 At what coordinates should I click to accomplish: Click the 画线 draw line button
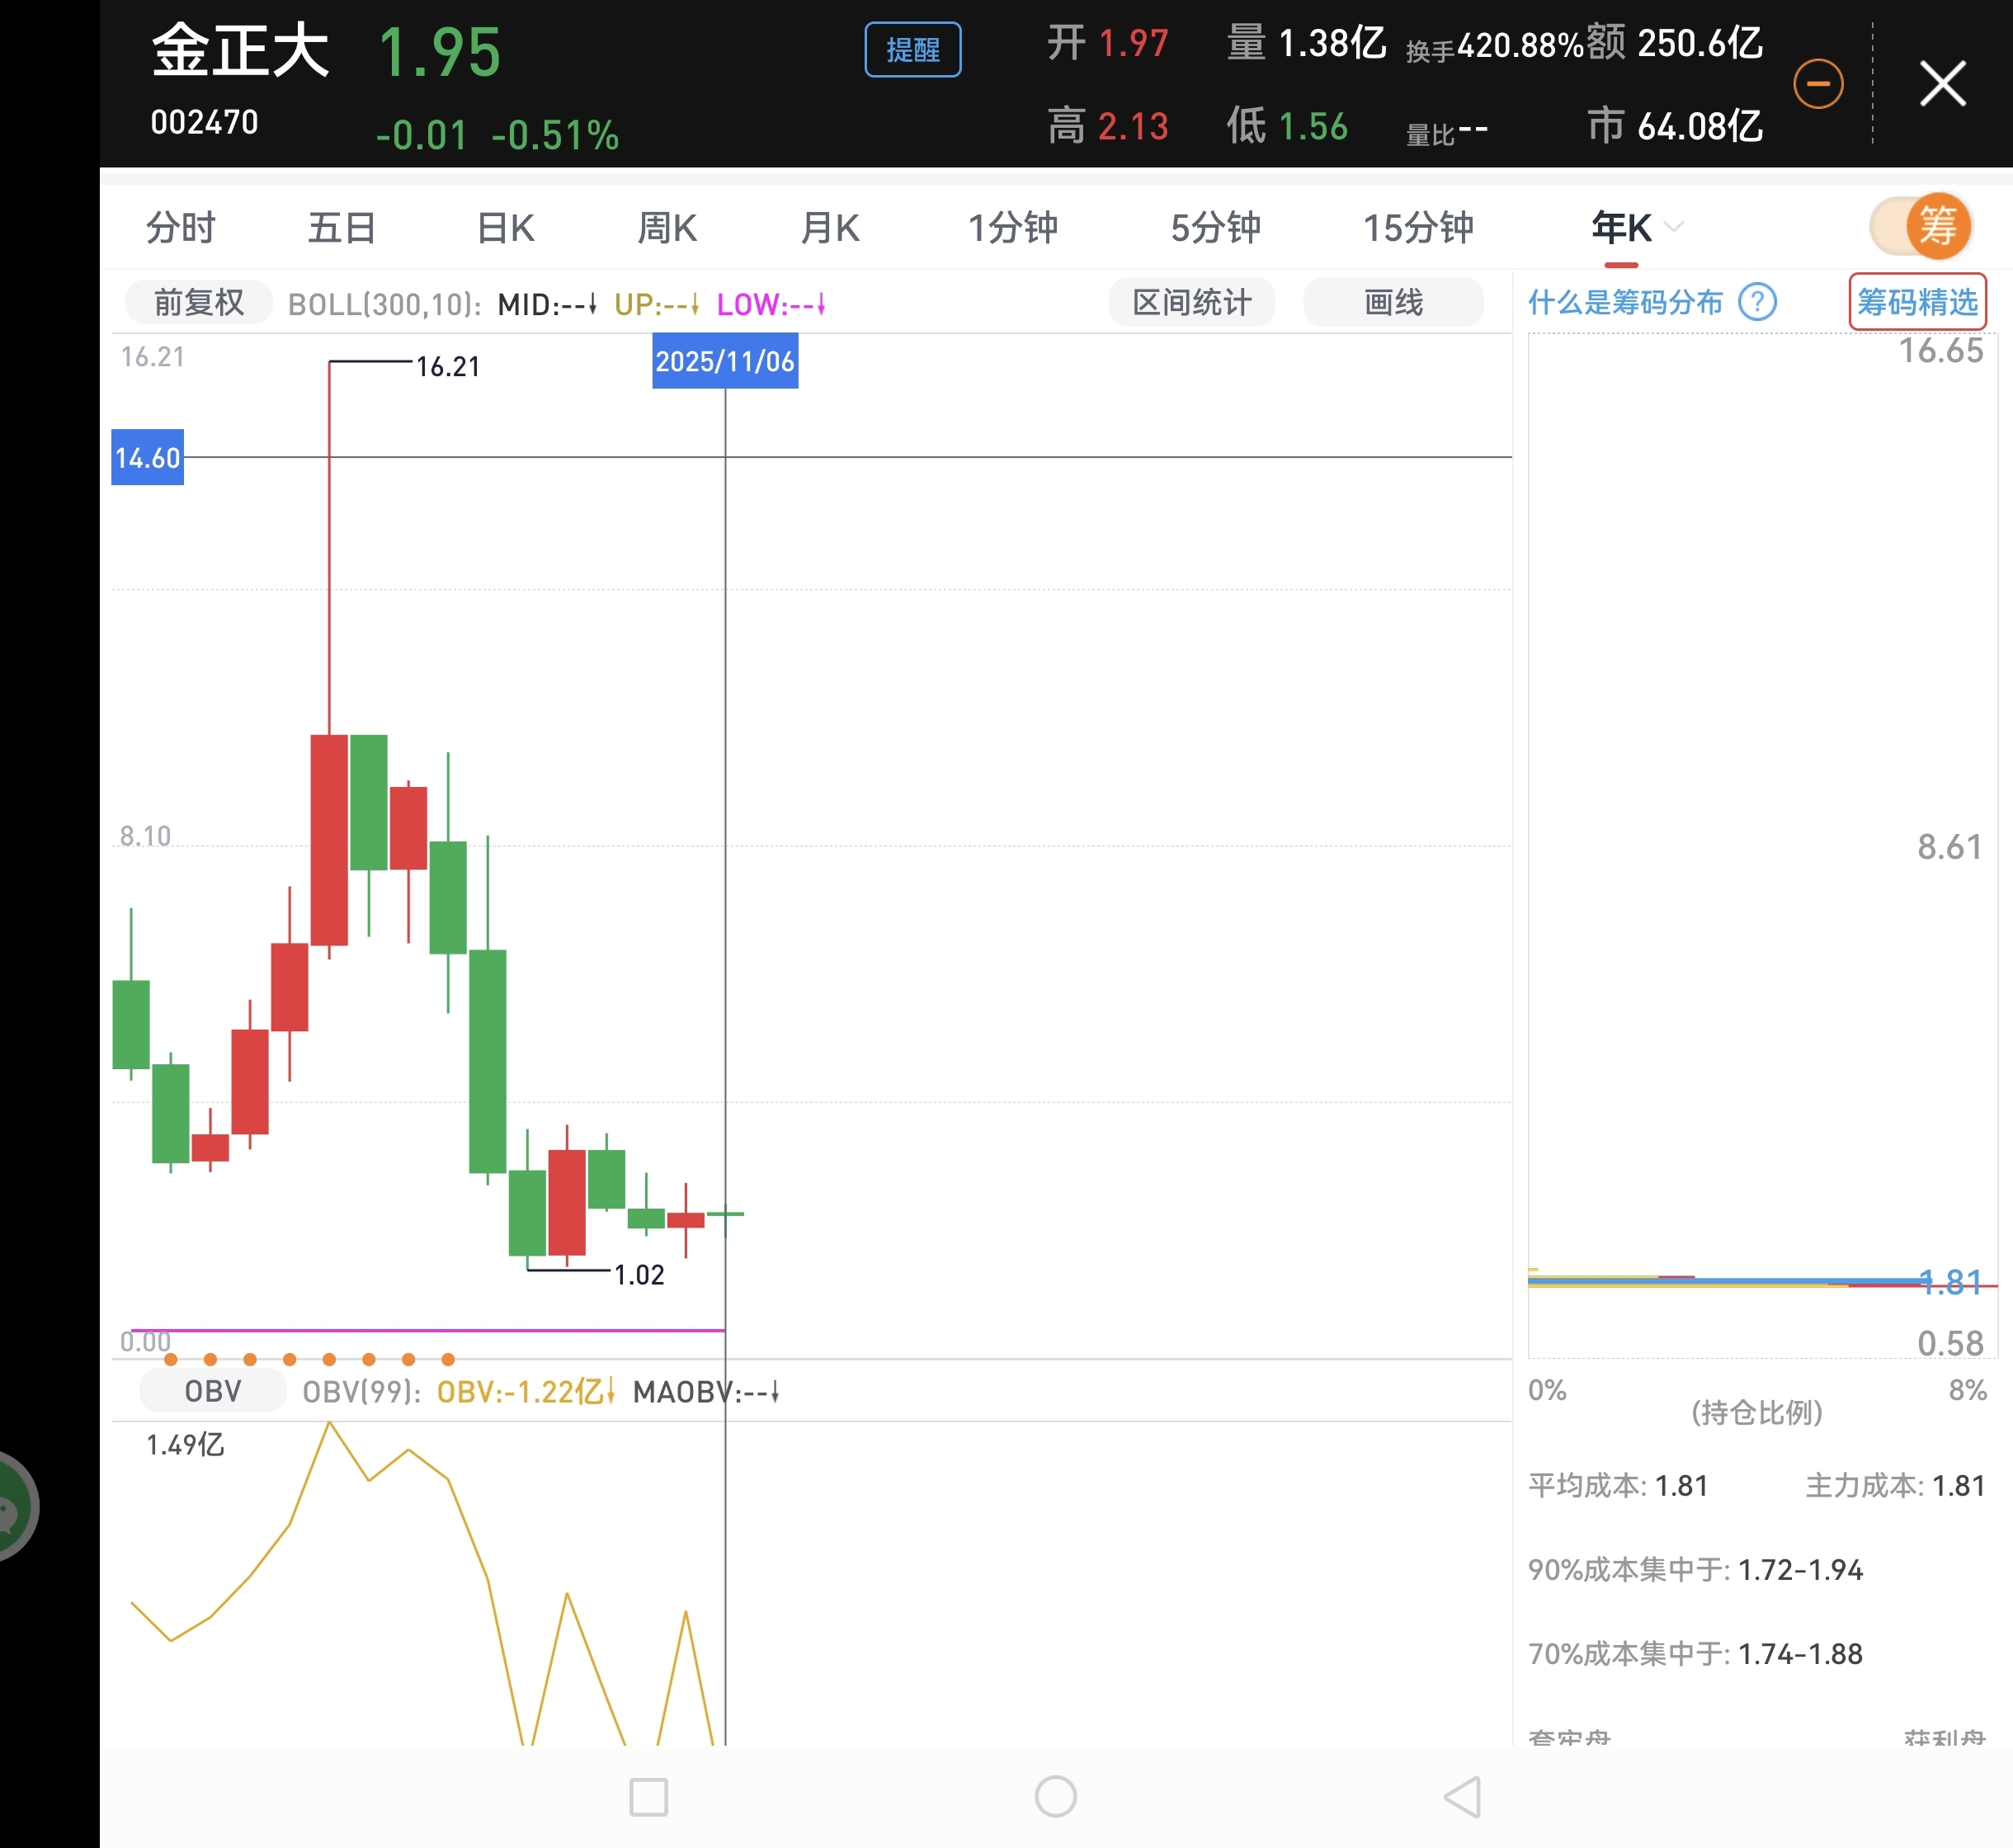tap(1393, 302)
